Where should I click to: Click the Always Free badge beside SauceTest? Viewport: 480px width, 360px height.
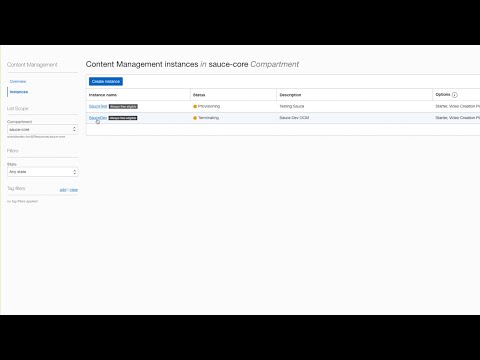coord(123,107)
